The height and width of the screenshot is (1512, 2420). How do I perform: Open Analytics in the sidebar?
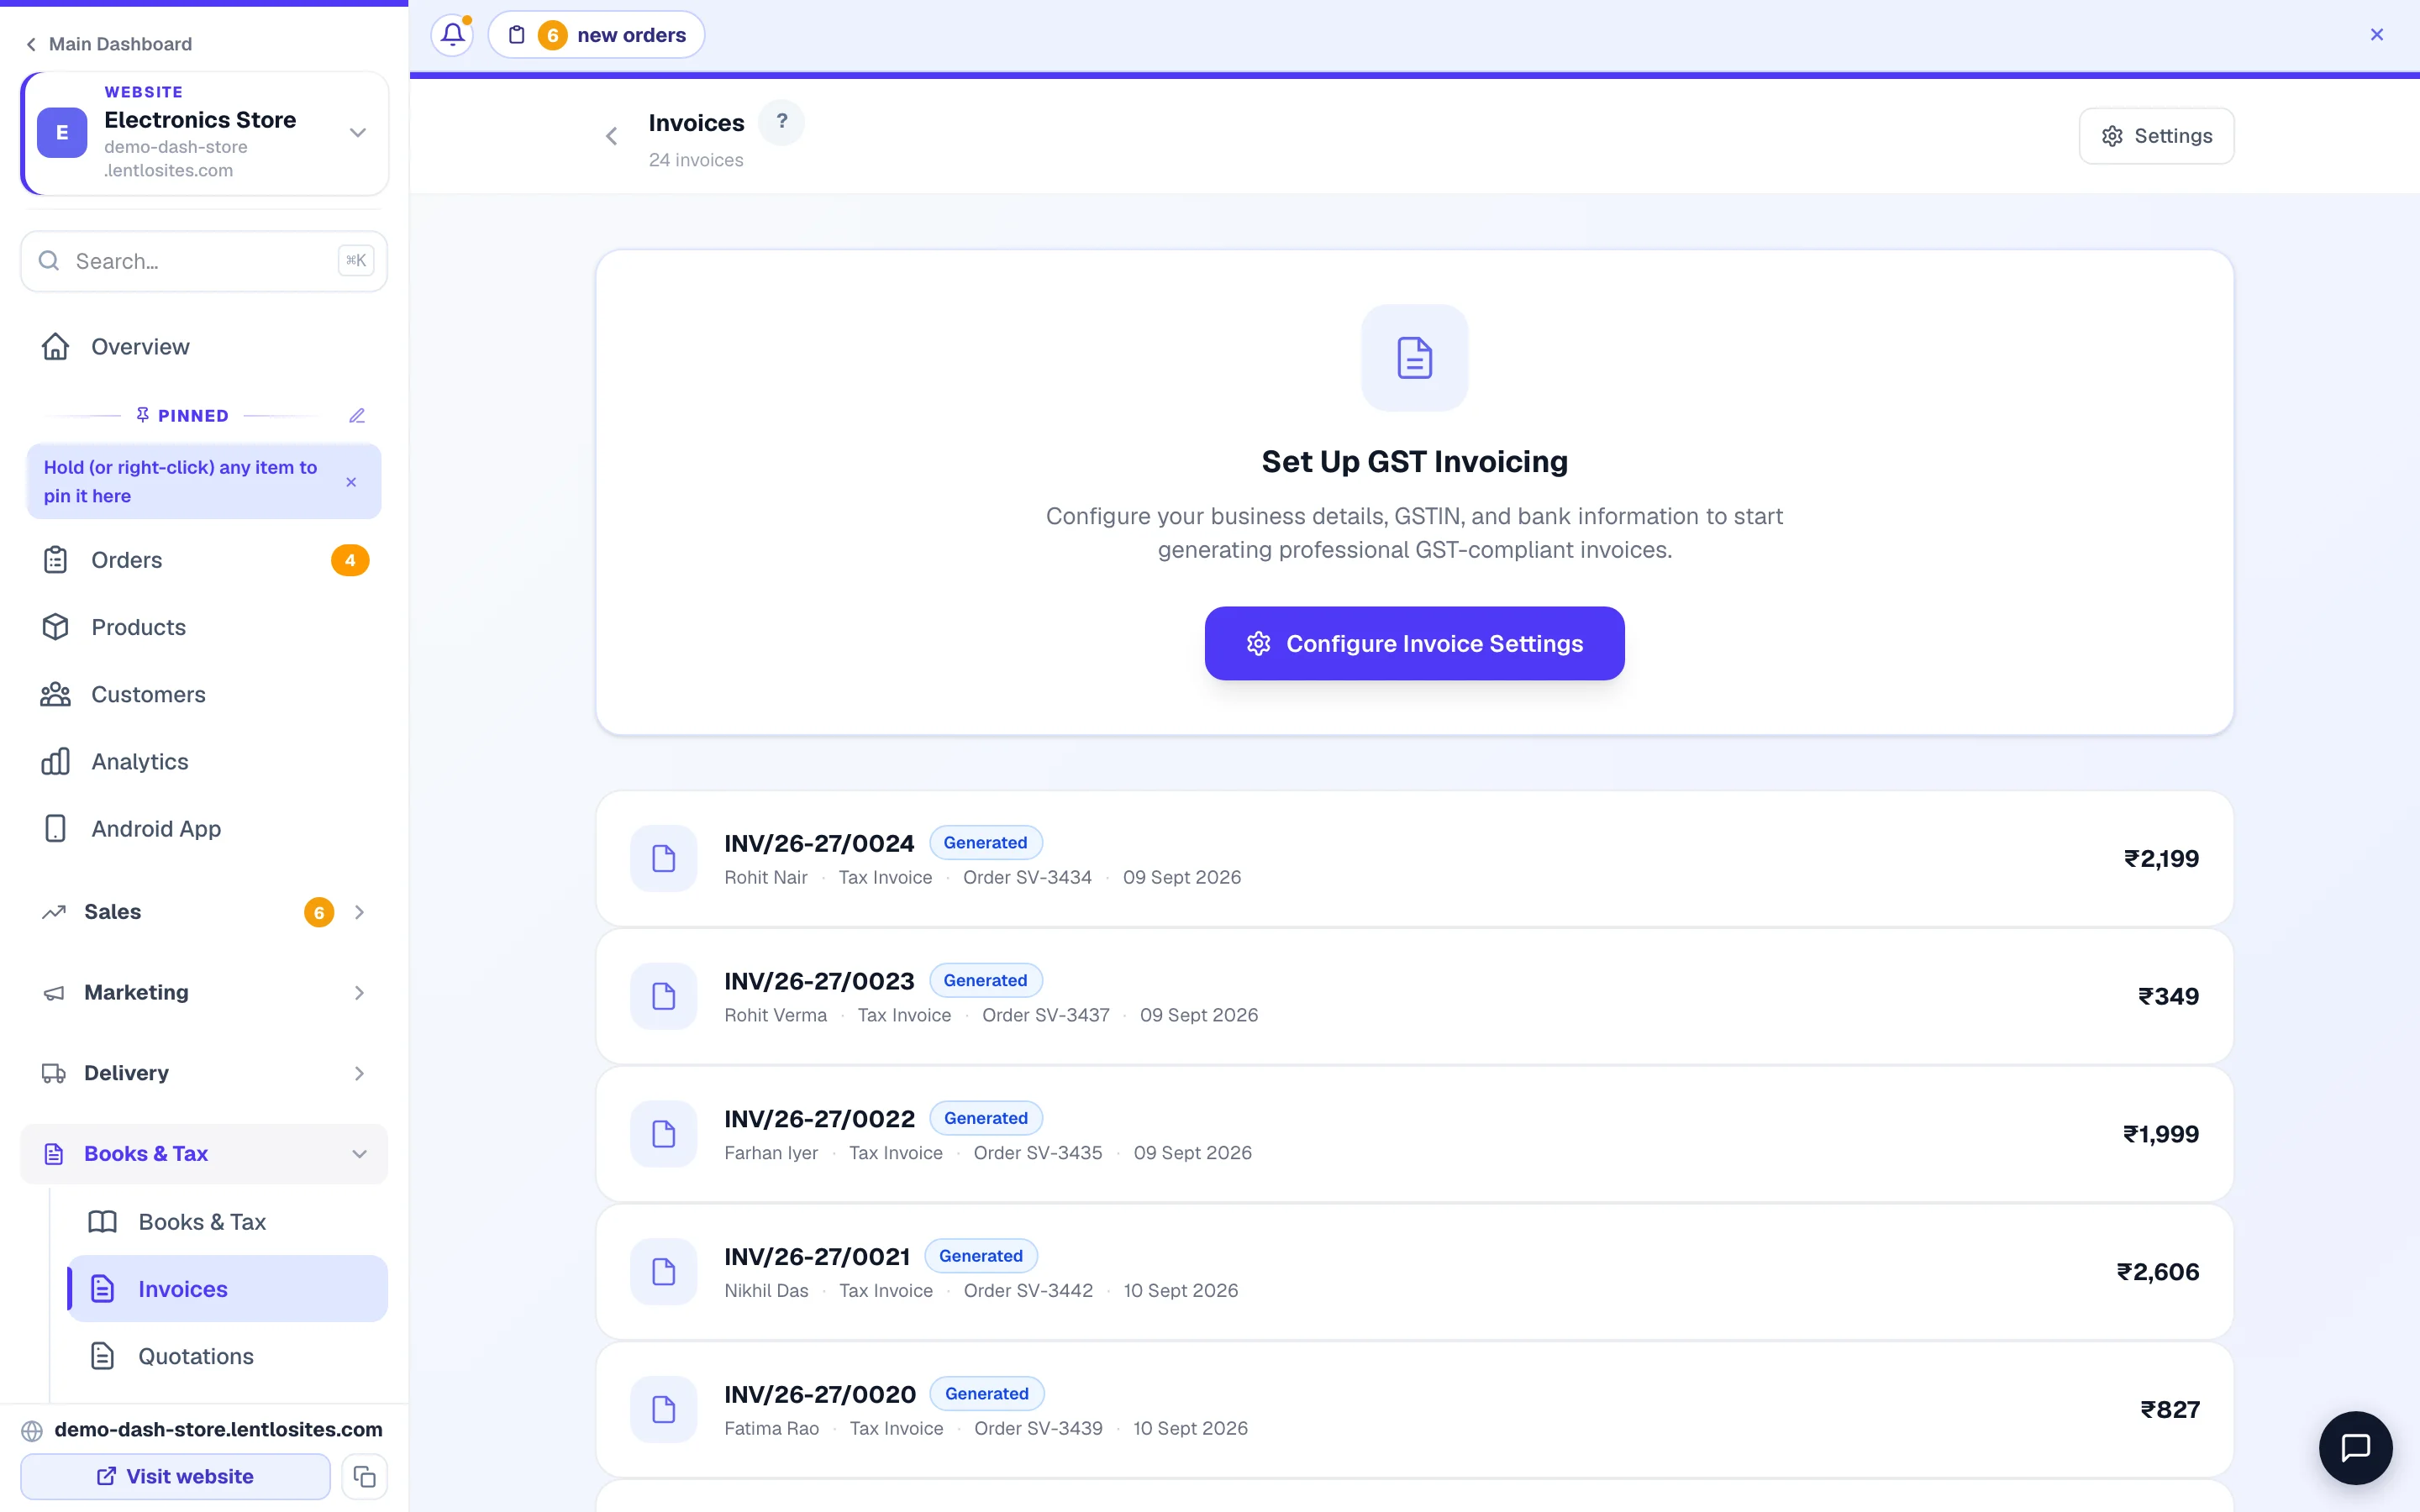coord(204,762)
